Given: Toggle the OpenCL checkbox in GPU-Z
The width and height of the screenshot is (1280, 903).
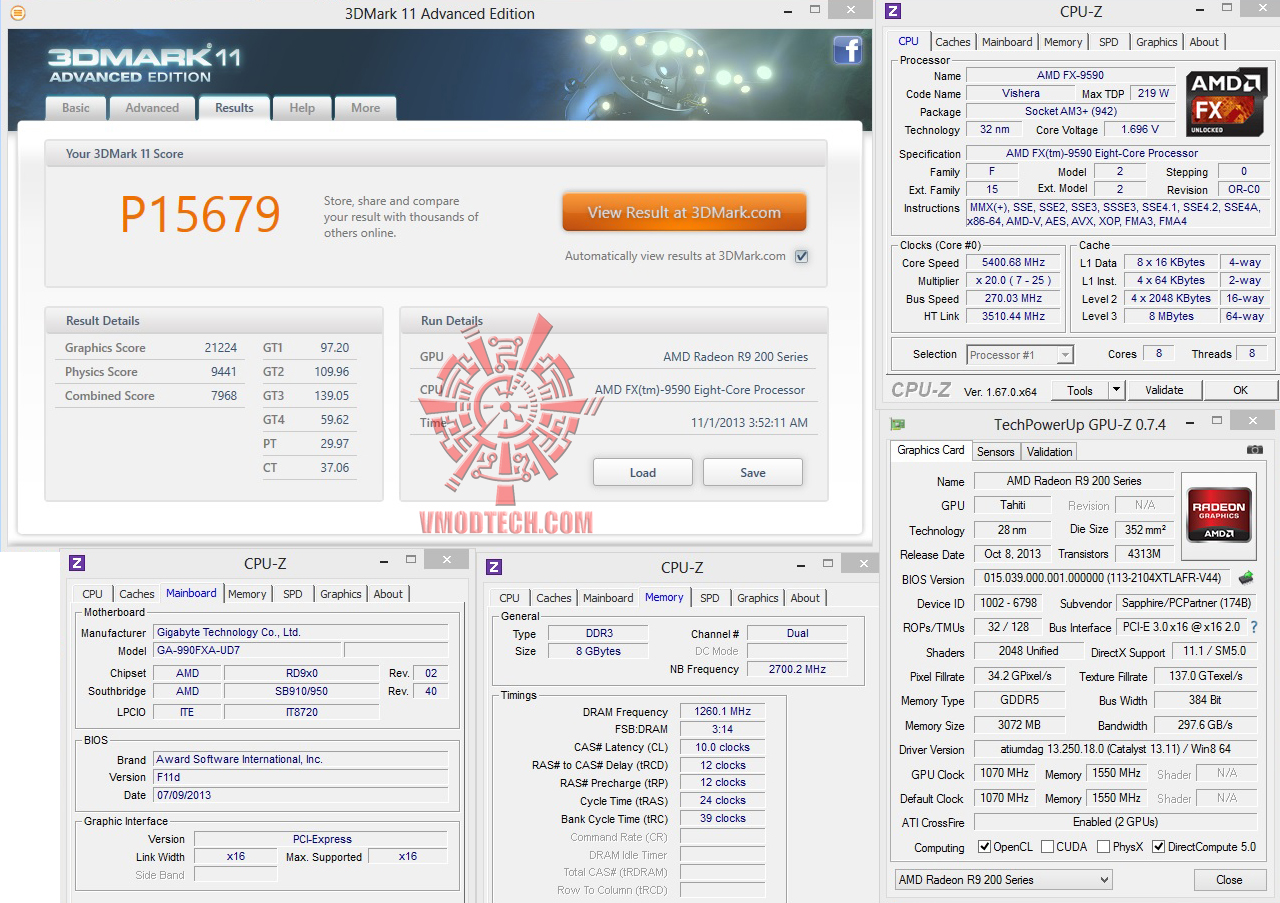Looking at the screenshot, I should 985,847.
